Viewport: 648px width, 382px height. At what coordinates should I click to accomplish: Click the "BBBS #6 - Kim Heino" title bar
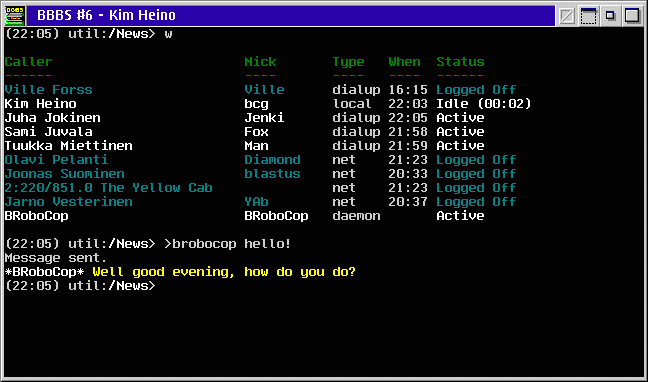[291, 16]
